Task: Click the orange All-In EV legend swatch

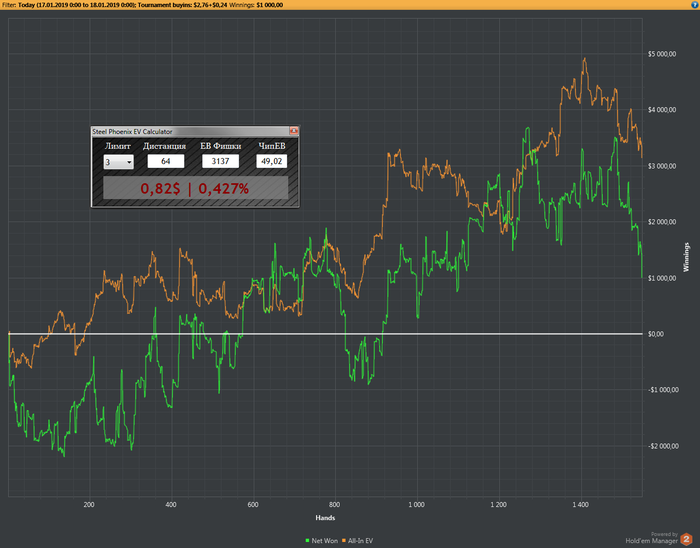Action: (344, 540)
